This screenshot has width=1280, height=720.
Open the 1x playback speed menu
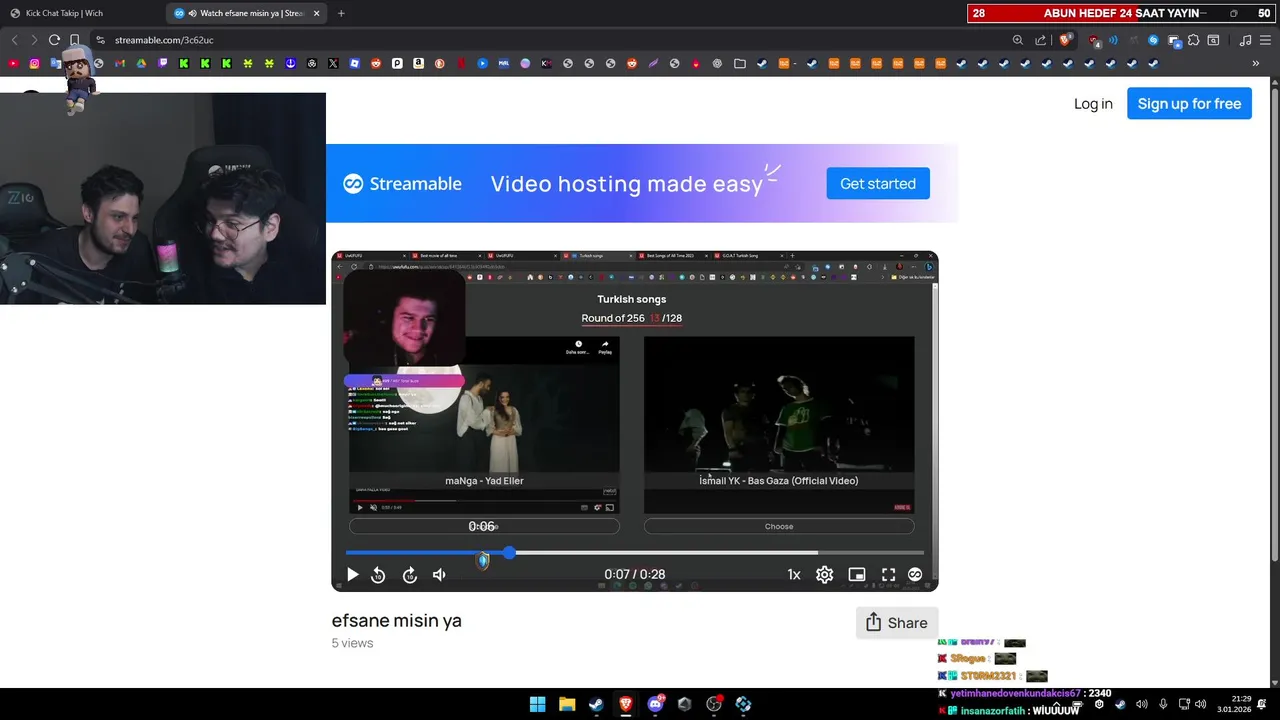[x=794, y=575]
